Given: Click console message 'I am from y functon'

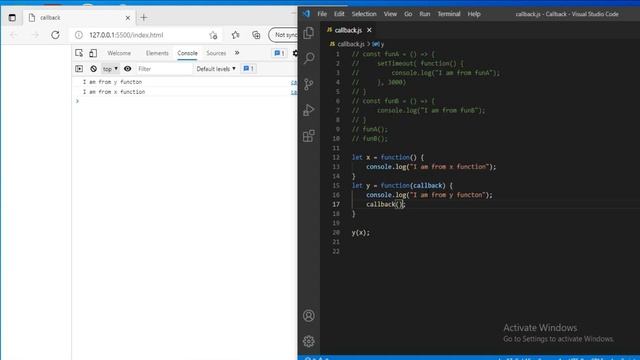Looking at the screenshot, I should [x=112, y=82].
